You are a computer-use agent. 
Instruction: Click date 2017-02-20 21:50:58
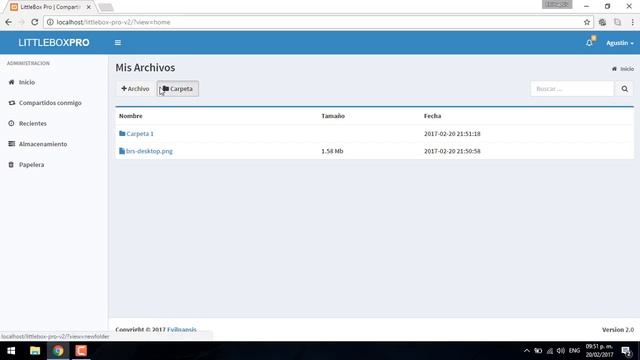point(452,151)
